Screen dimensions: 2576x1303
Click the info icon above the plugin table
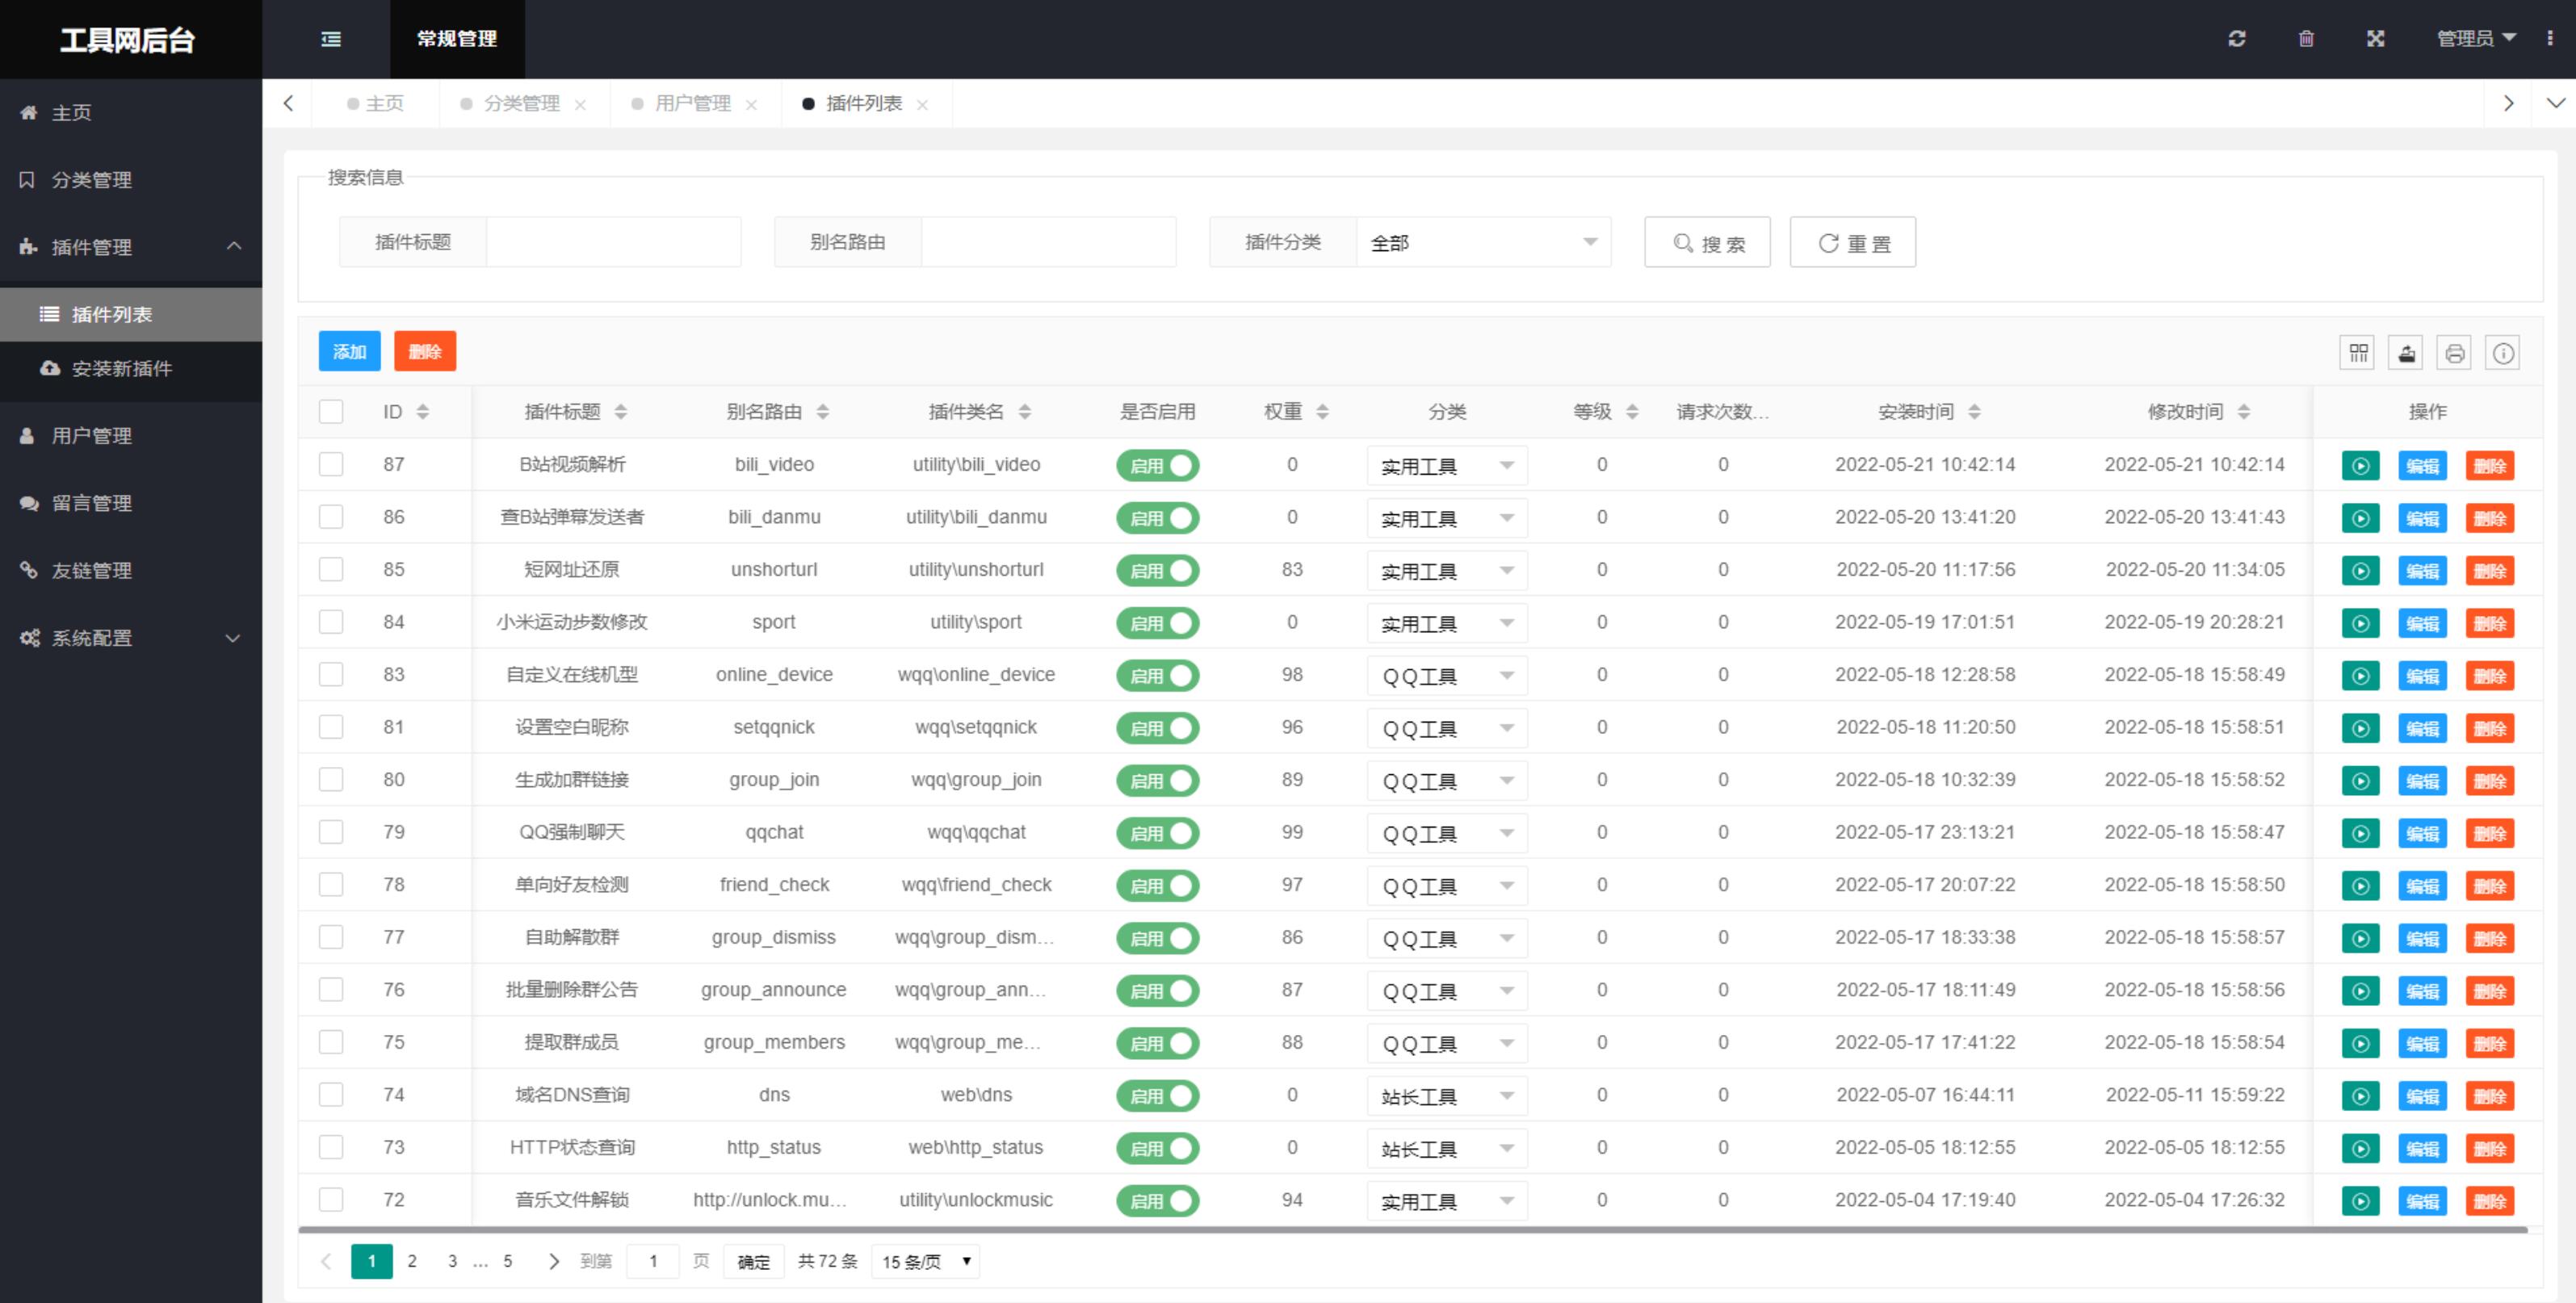pyautogui.click(x=2503, y=352)
